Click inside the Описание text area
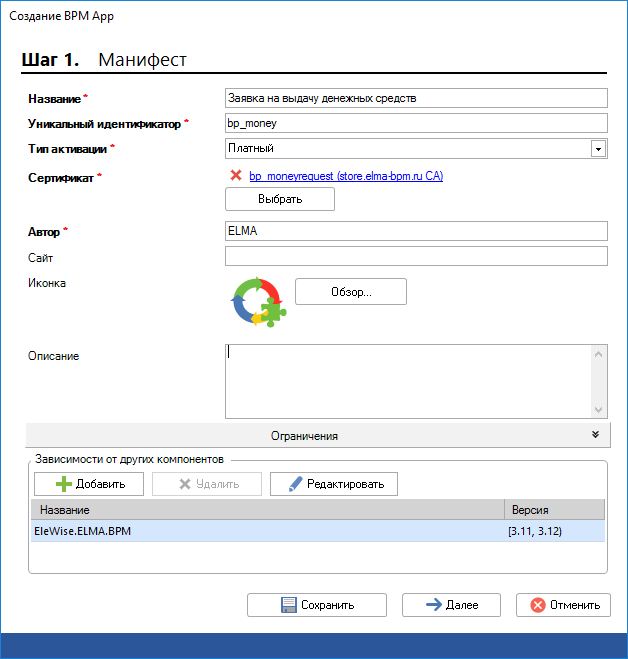This screenshot has width=628, height=659. pos(408,381)
